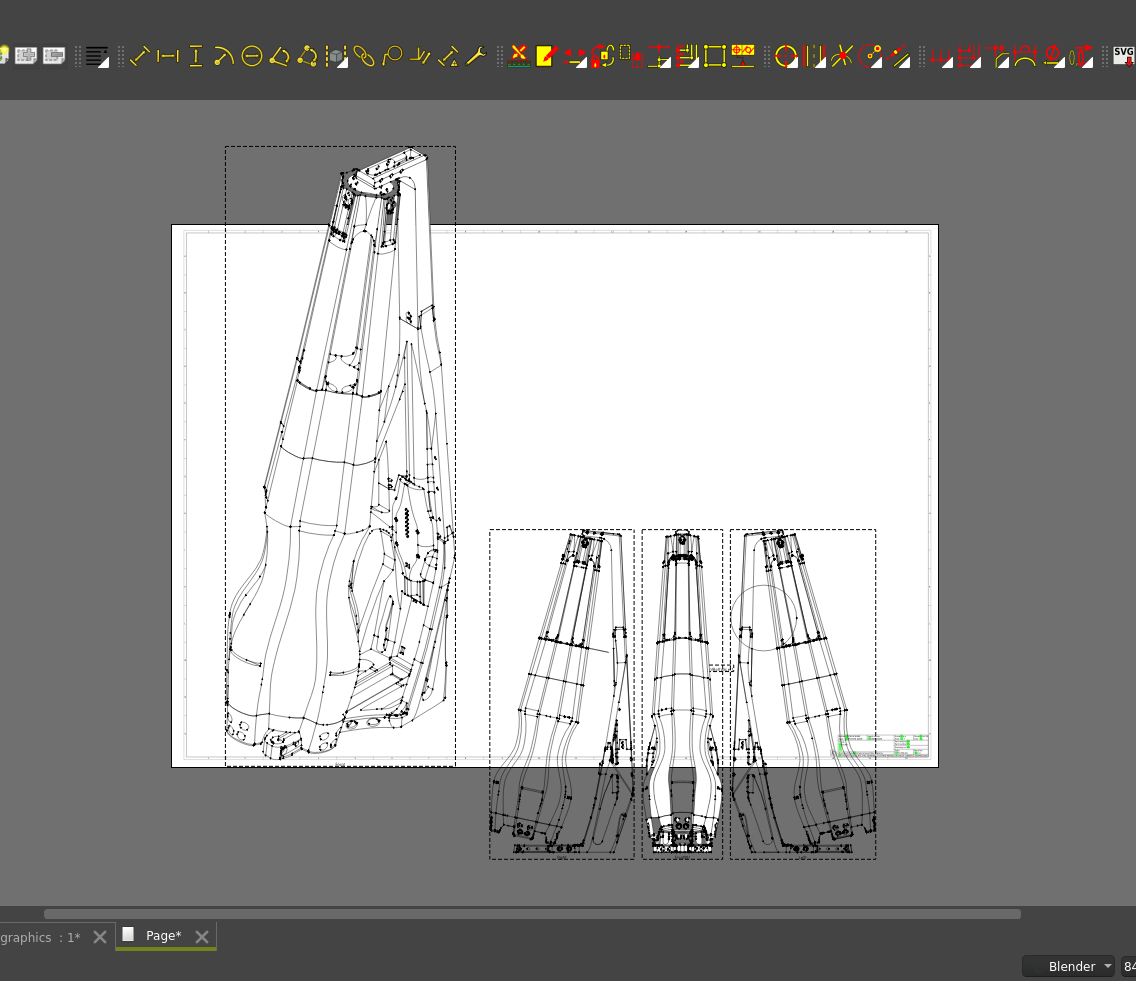Click the detail highlight circle in right view
Screen dimensions: 1136x981
click(764, 618)
